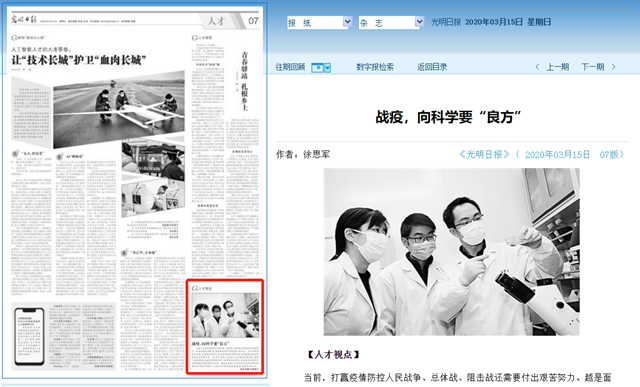This screenshot has width=640, height=387.
Task: Open the 让“技术长城”护卫“血肉长城” headline article
Action: pyautogui.click(x=78, y=61)
